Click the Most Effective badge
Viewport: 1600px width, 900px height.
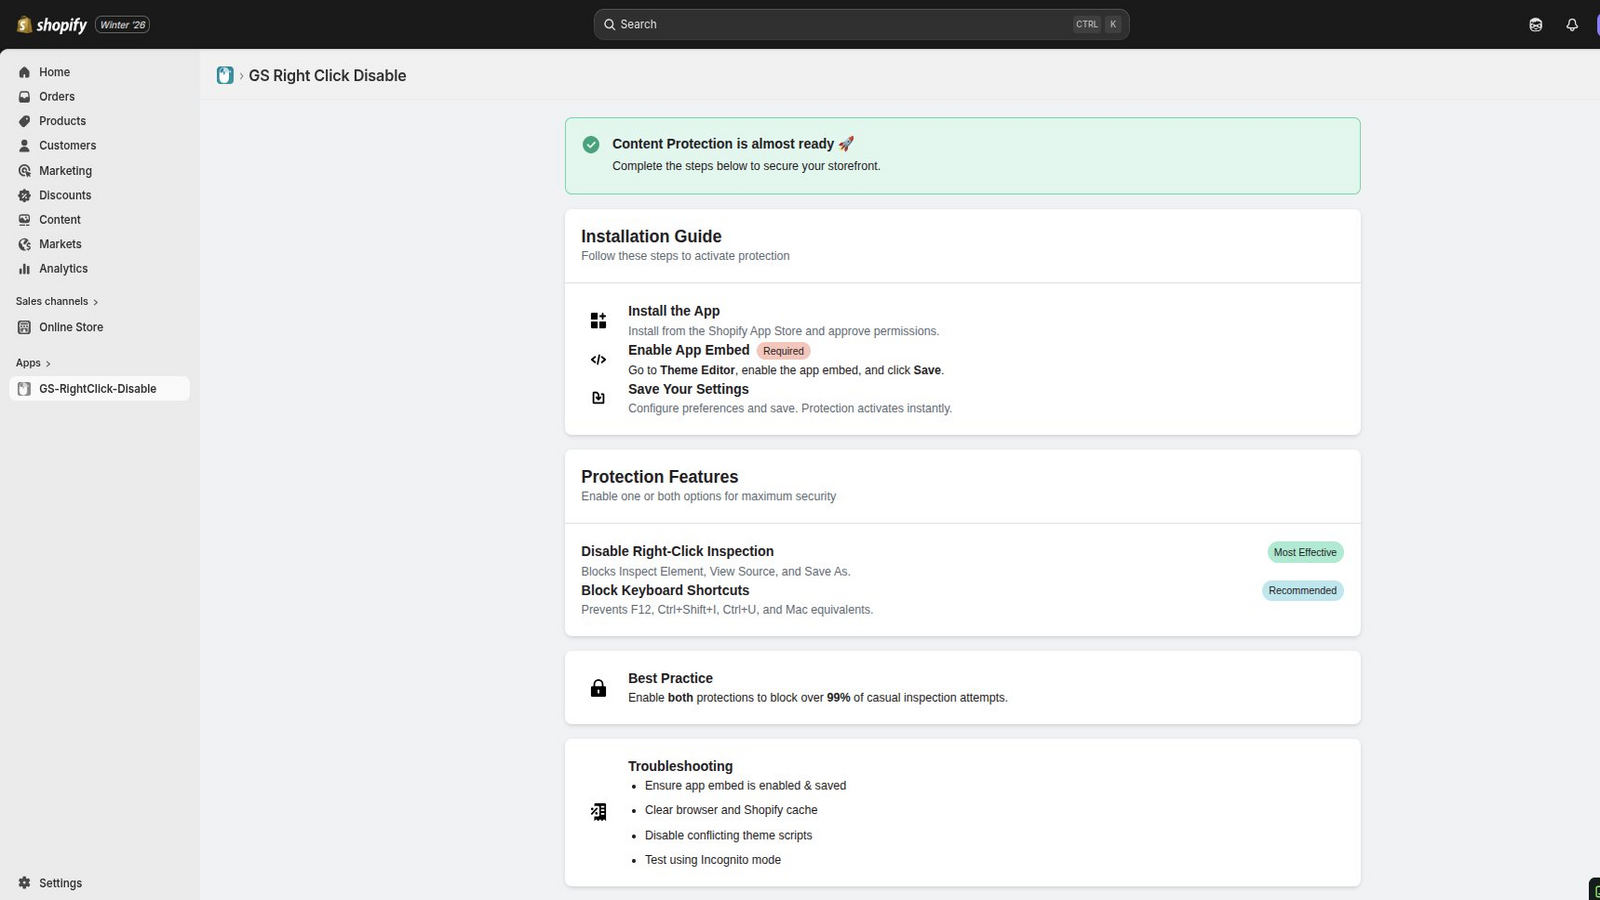(1305, 552)
